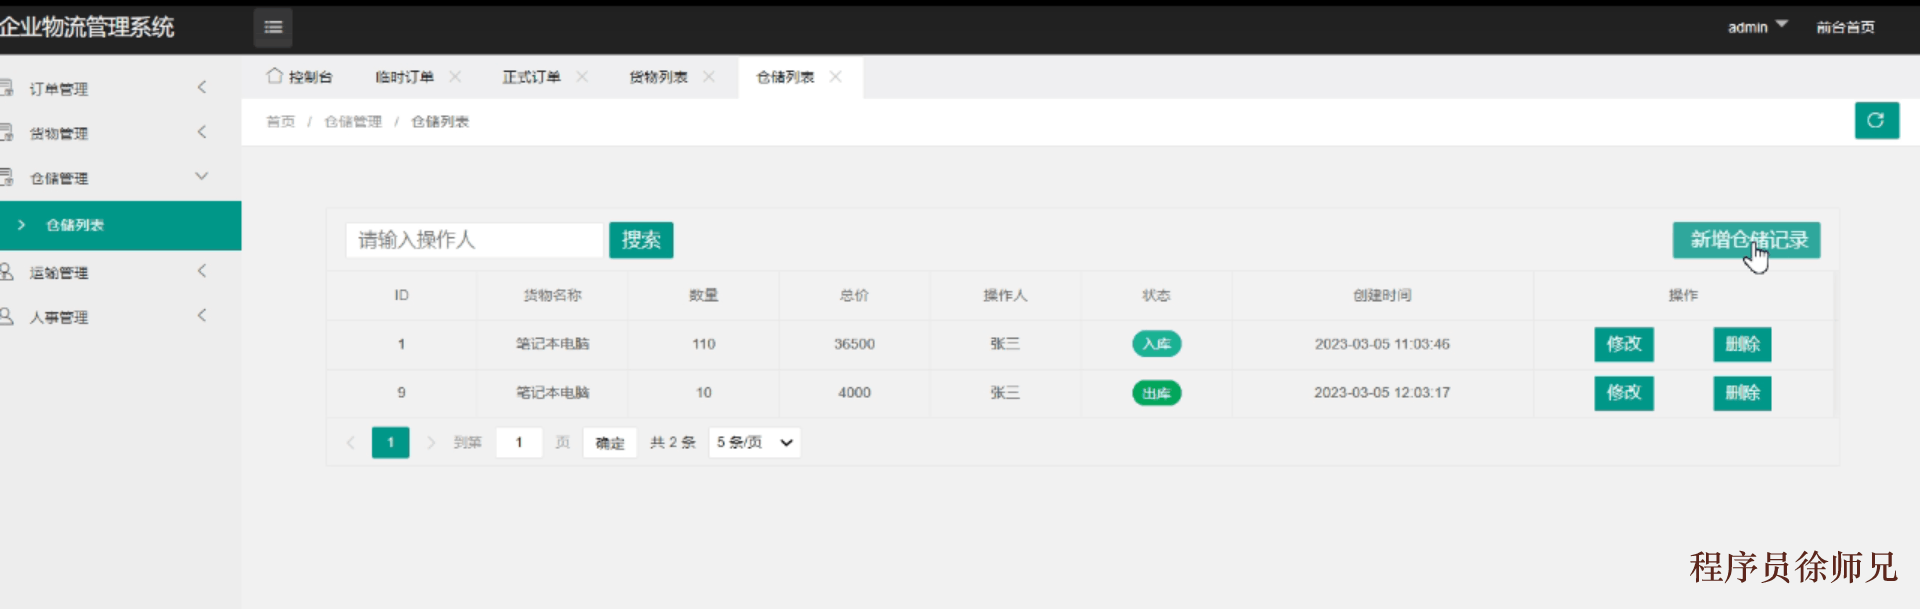1920x609 pixels.
Task: Switch to the 临时订单 tab
Action: [x=404, y=77]
